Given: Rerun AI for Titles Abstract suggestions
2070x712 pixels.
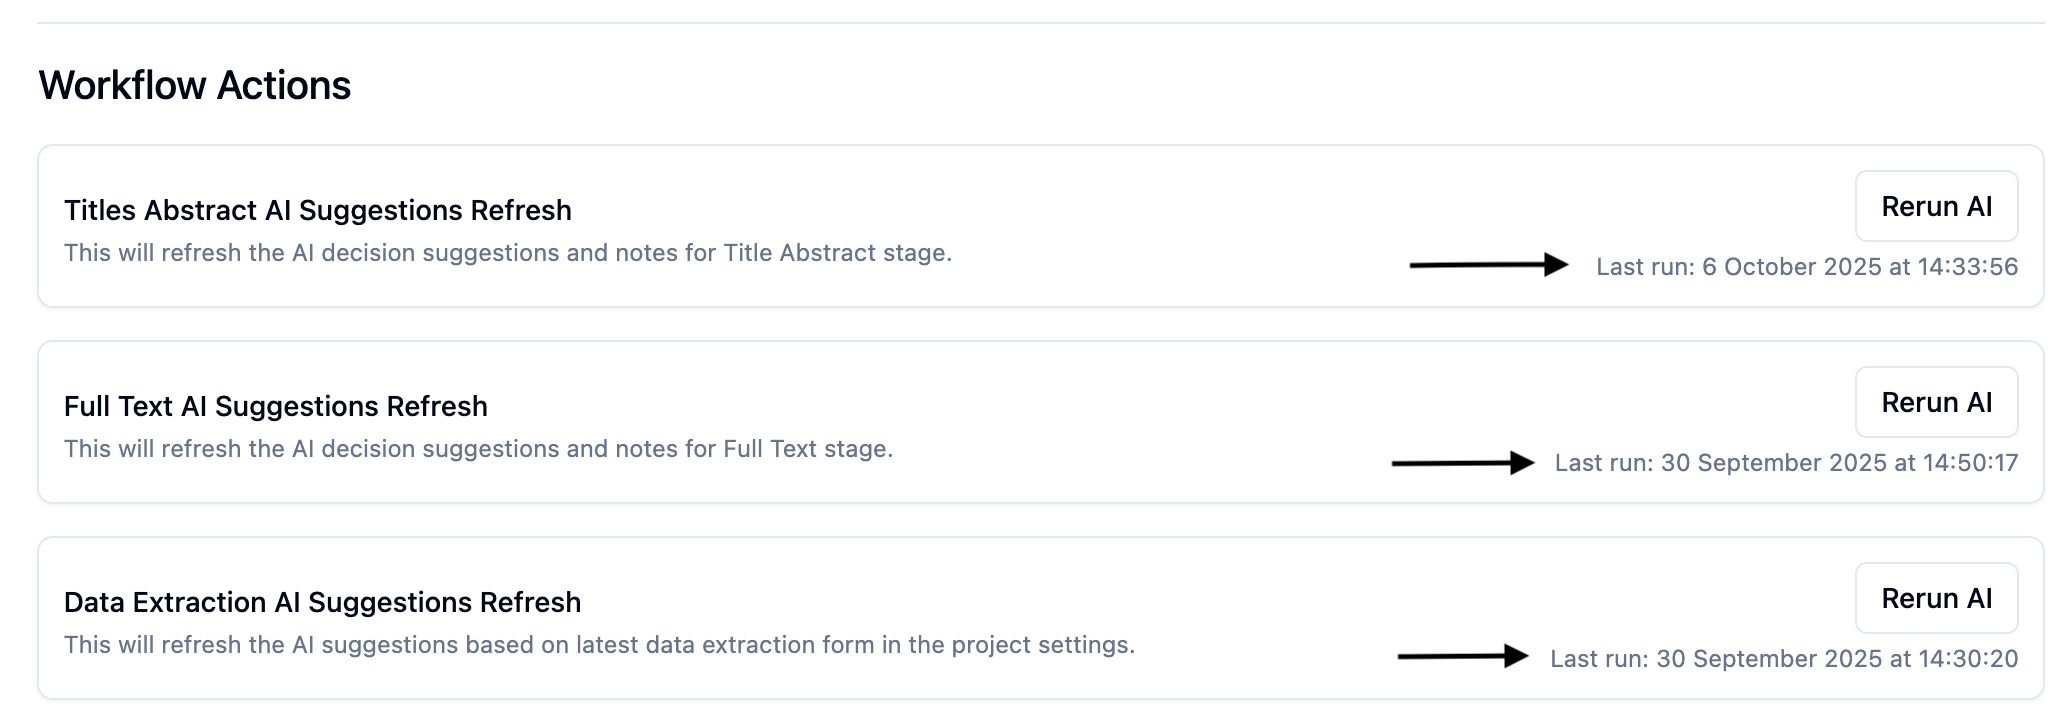Looking at the screenshot, I should [1936, 207].
